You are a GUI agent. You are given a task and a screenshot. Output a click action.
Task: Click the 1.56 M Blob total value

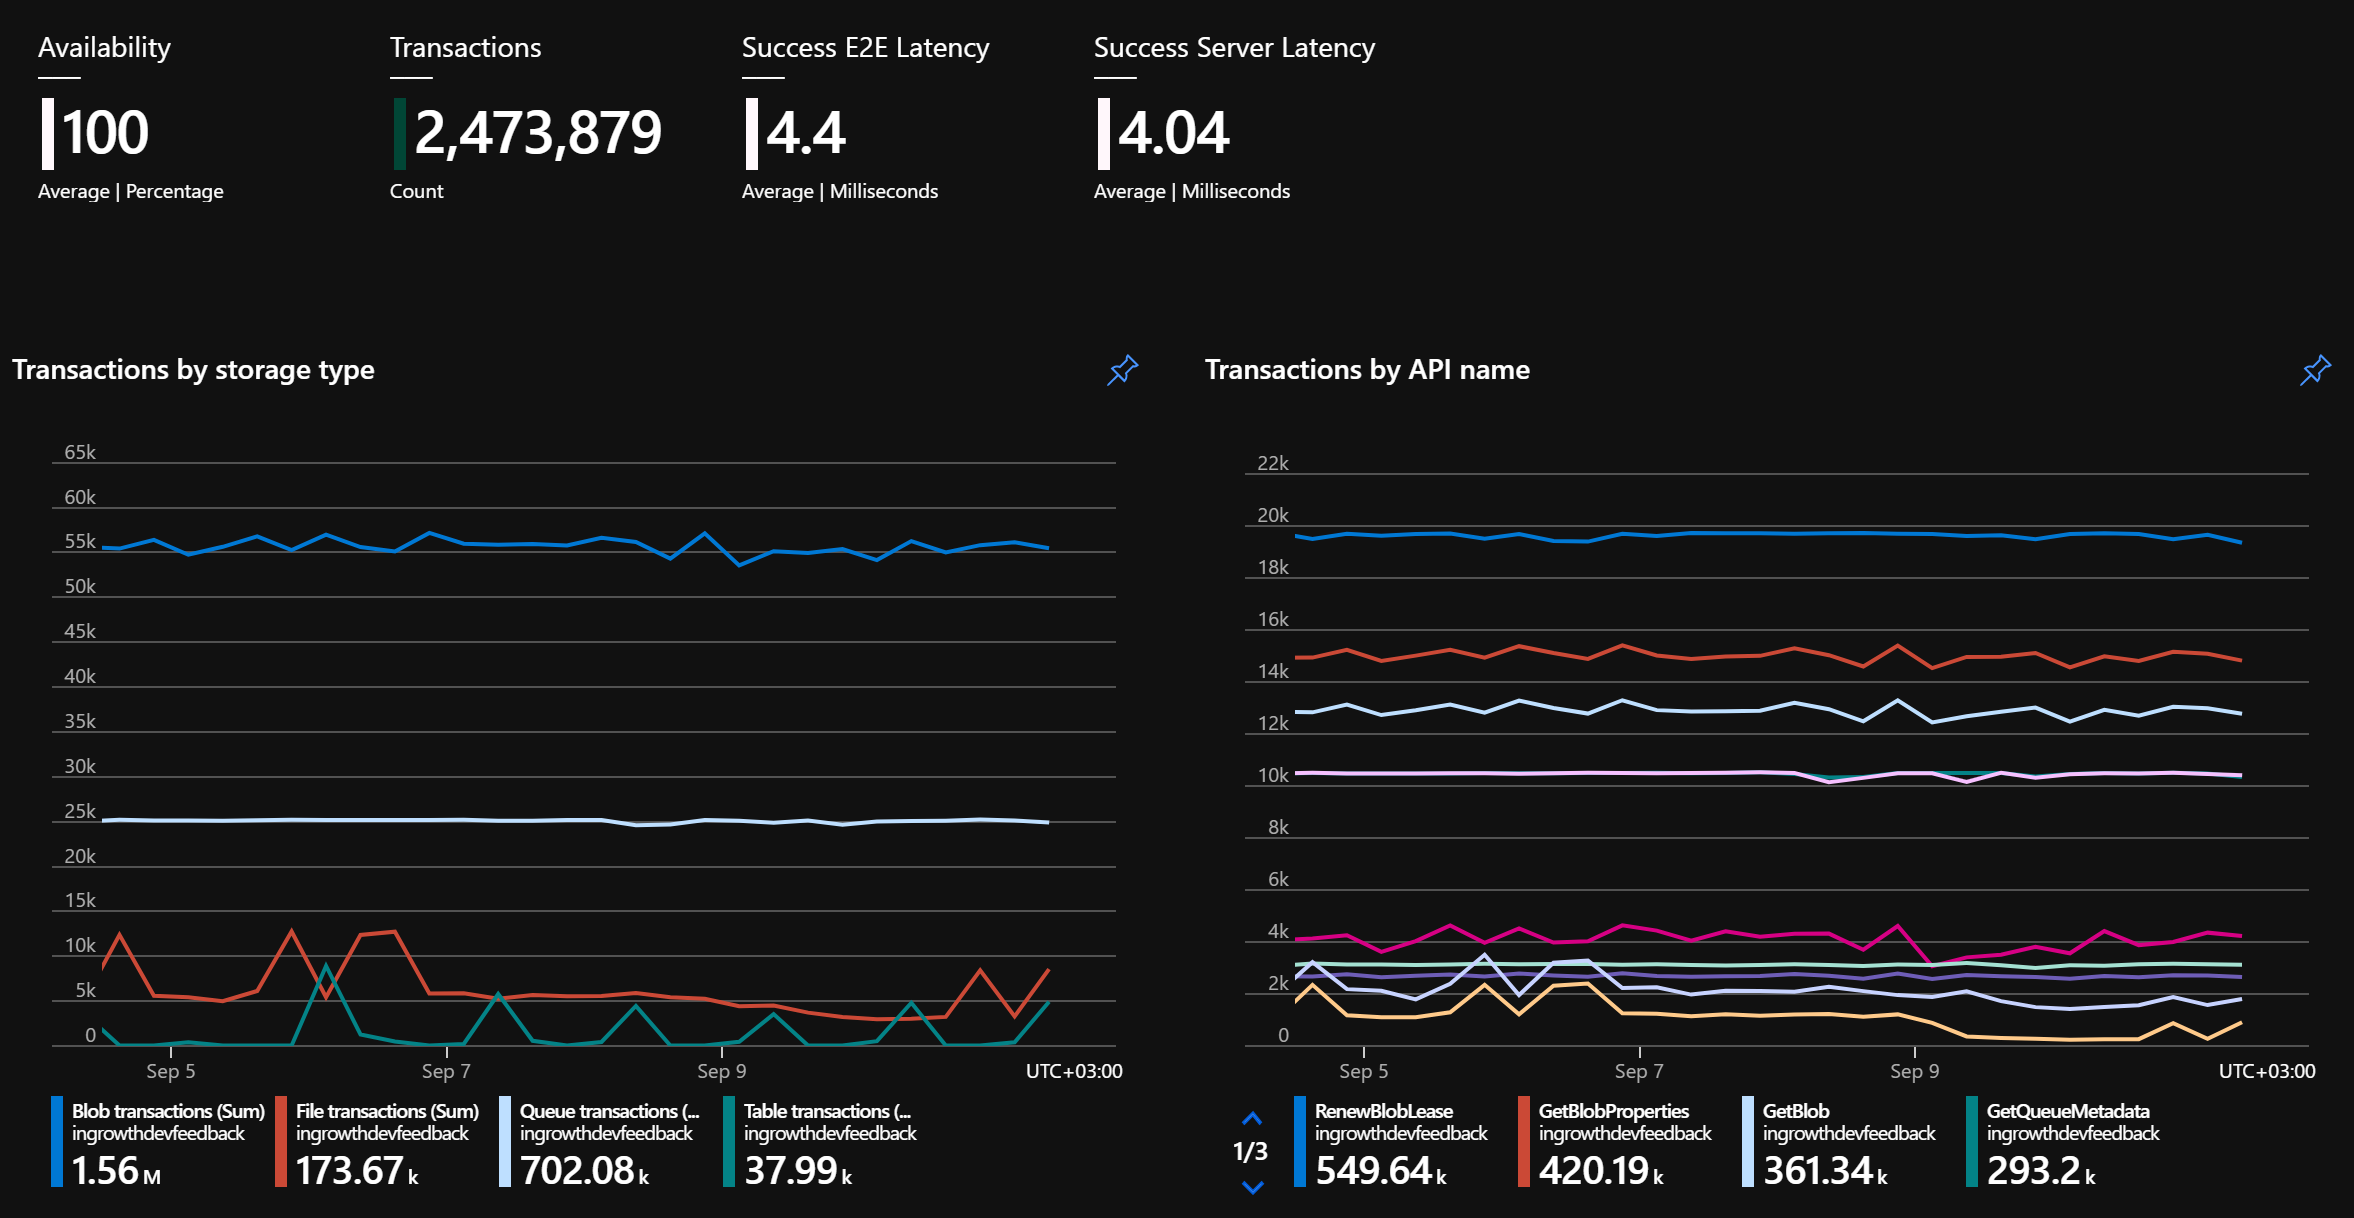(116, 1170)
